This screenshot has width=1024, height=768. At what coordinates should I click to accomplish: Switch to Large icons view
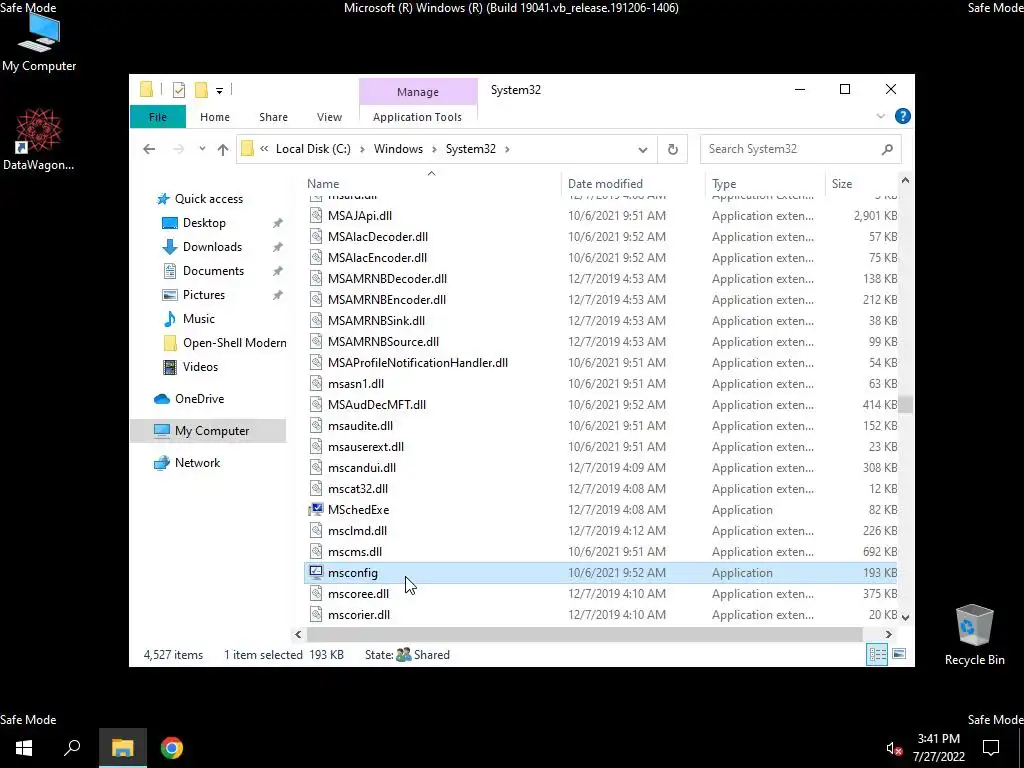pos(899,654)
